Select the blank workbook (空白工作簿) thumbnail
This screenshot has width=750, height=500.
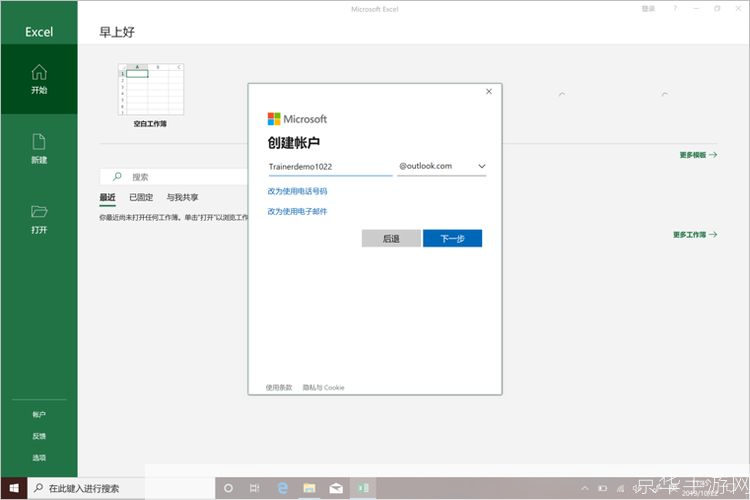coord(151,90)
